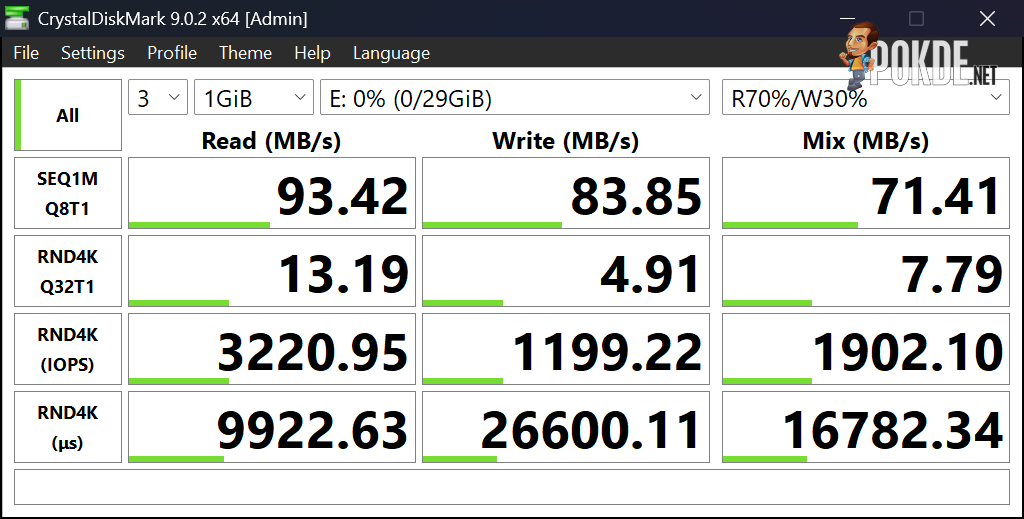Run all benchmarks with the All button
The image size is (1024, 519).
(x=68, y=116)
